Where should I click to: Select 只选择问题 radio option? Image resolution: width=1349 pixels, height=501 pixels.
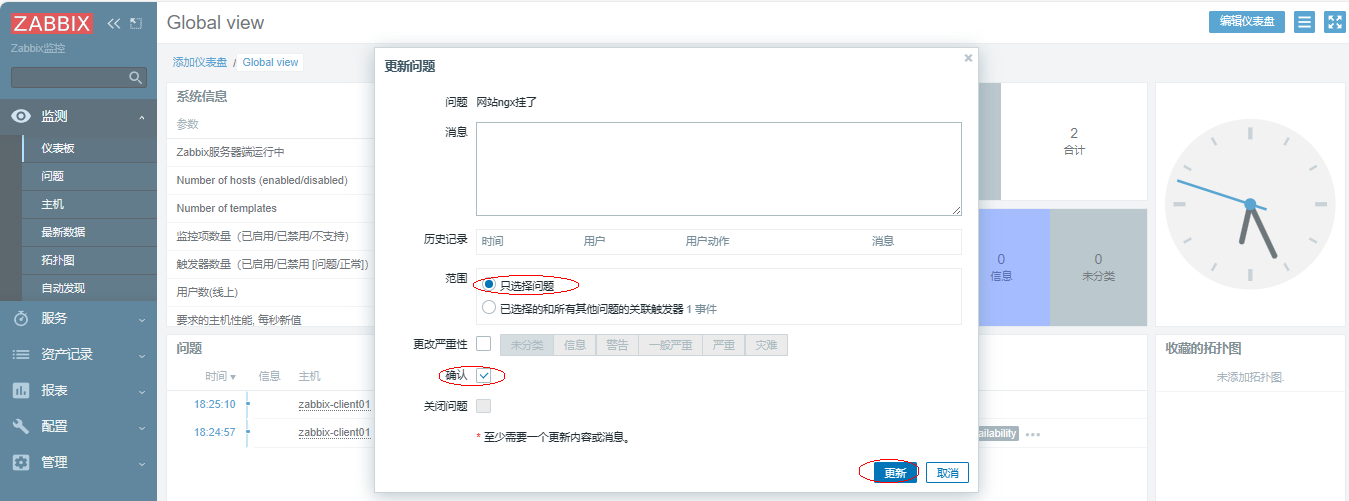[x=489, y=285]
